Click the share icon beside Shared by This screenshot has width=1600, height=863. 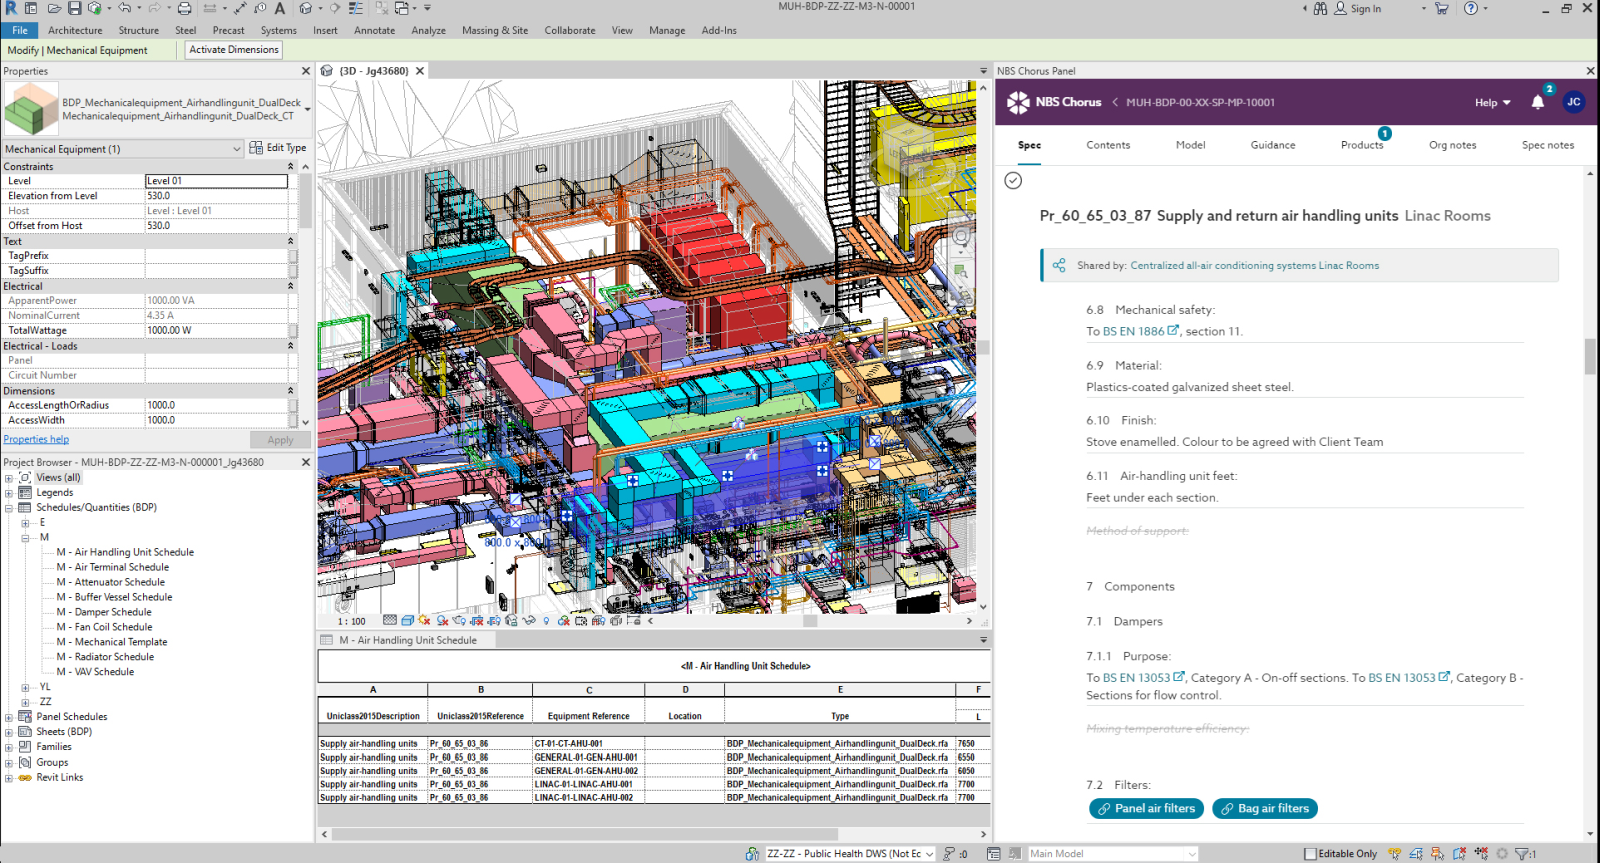(1059, 266)
